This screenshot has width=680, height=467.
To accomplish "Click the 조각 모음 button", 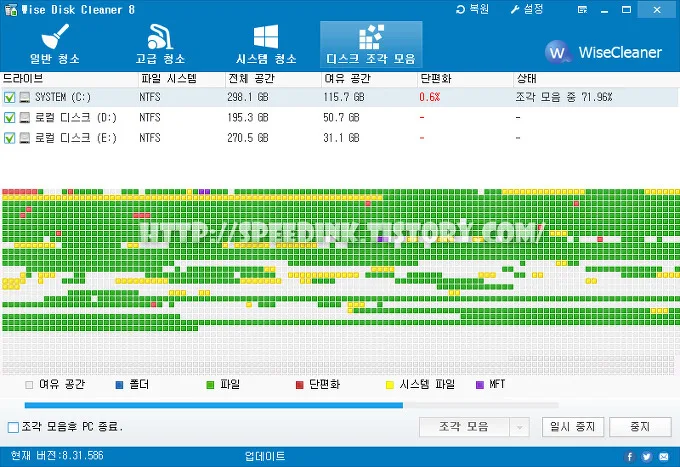I will point(464,427).
